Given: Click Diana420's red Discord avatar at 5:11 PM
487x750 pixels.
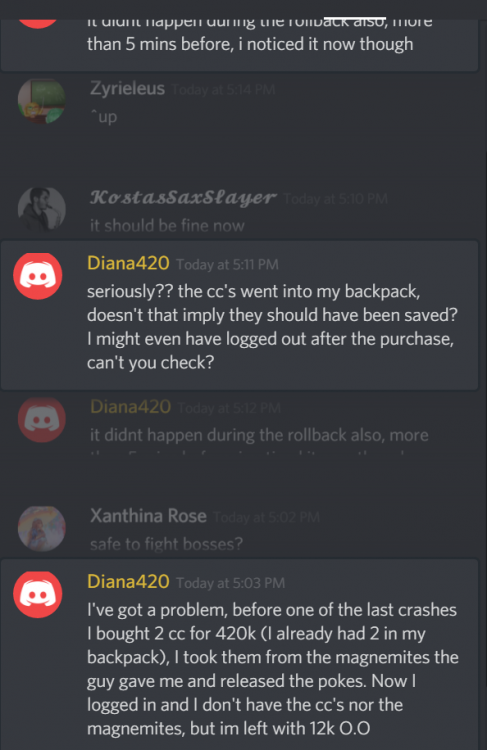Looking at the screenshot, I should click(x=38, y=276).
